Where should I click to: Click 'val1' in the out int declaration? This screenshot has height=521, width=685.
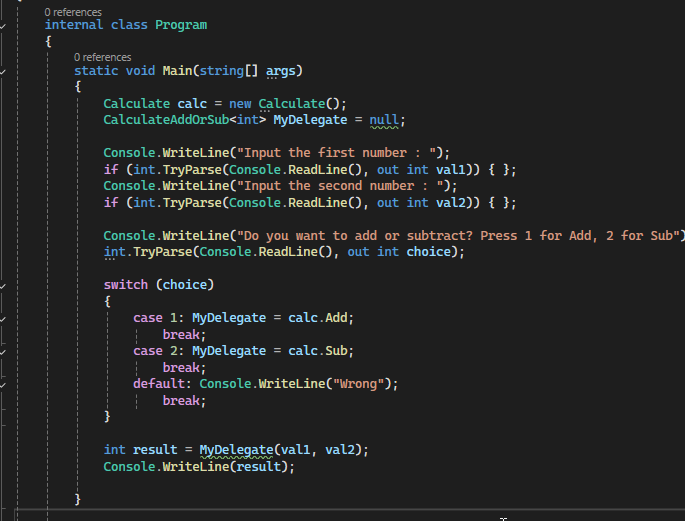click(451, 169)
